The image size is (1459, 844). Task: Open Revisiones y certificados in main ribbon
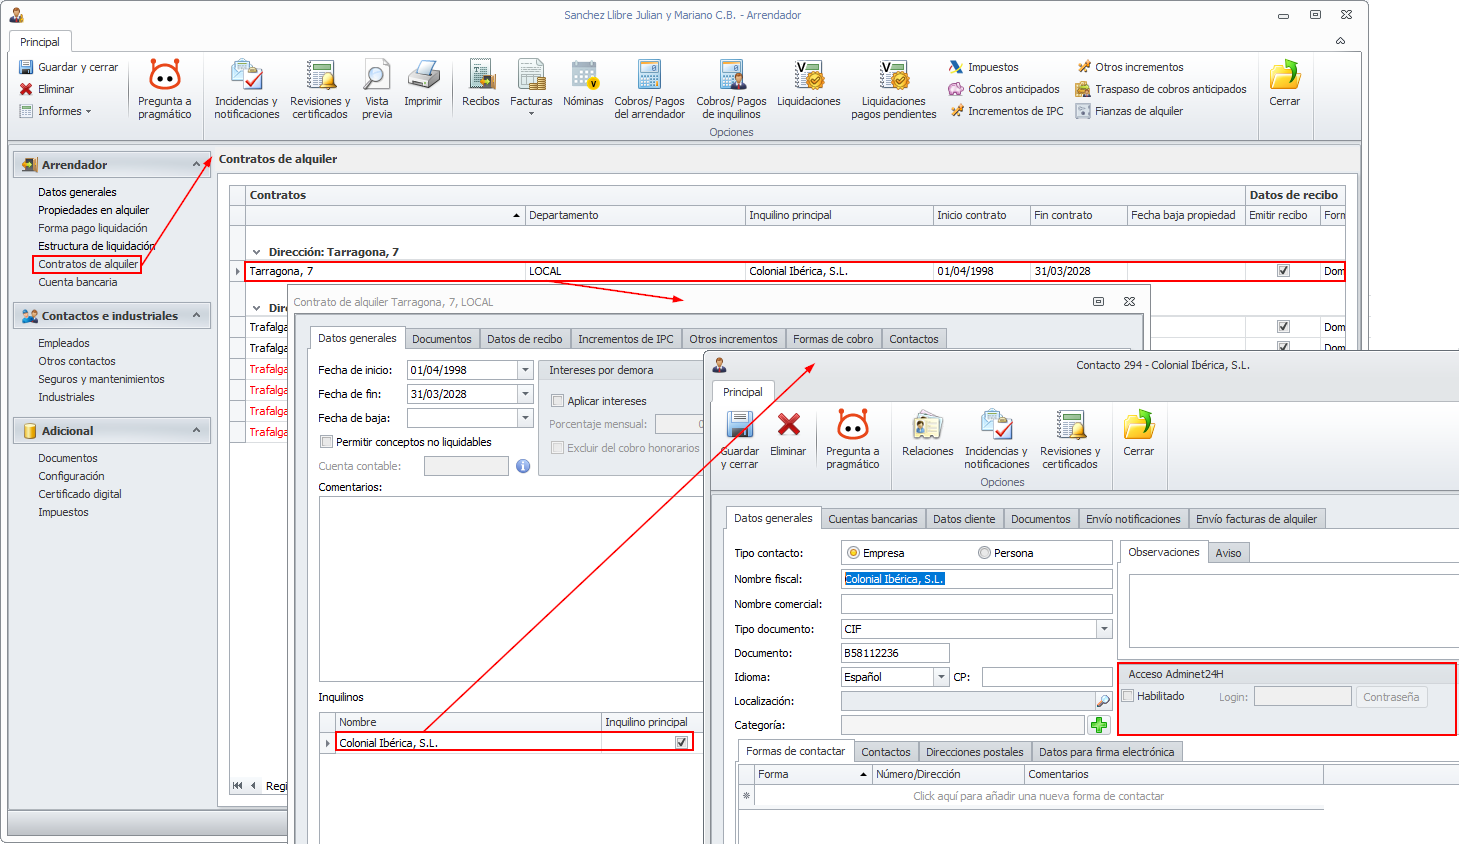(x=320, y=89)
